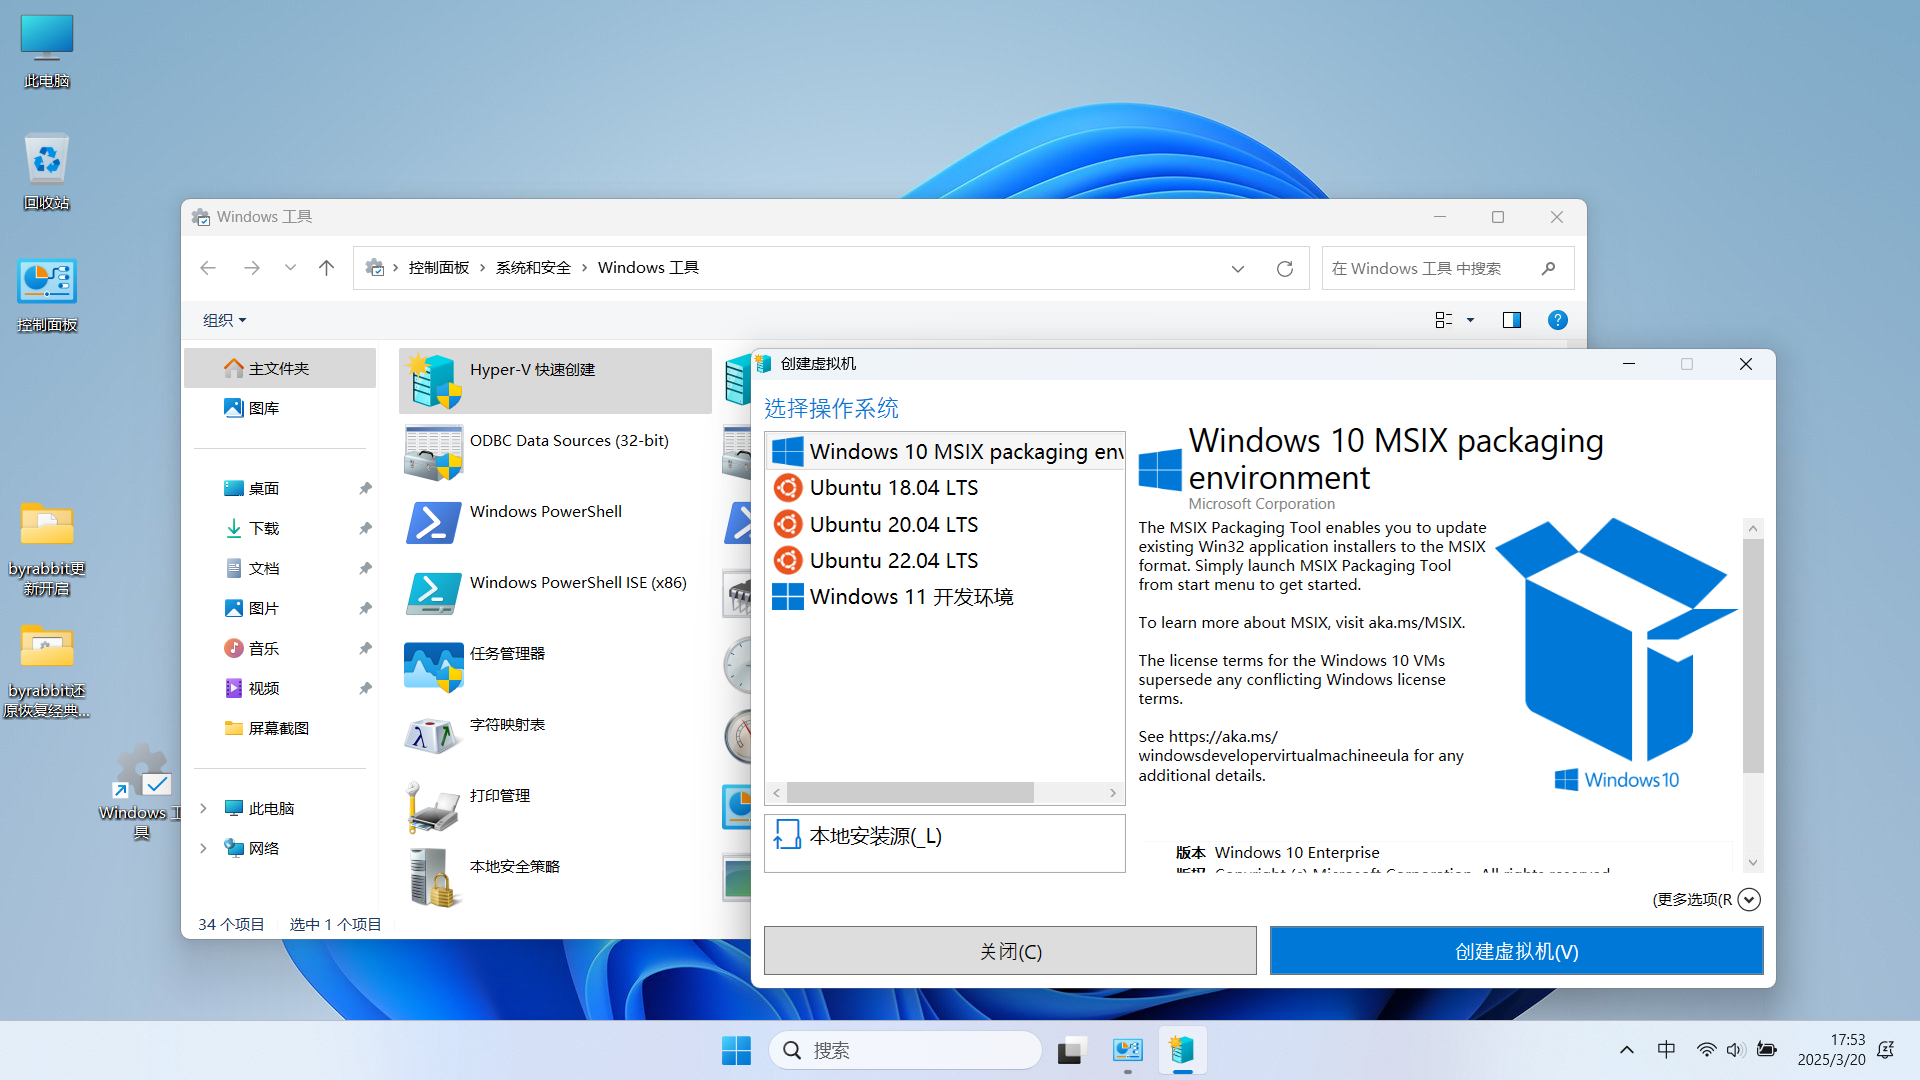Image resolution: width=1920 pixels, height=1080 pixels.
Task: Open recent locations dropdown arrow
Action: coord(290,268)
